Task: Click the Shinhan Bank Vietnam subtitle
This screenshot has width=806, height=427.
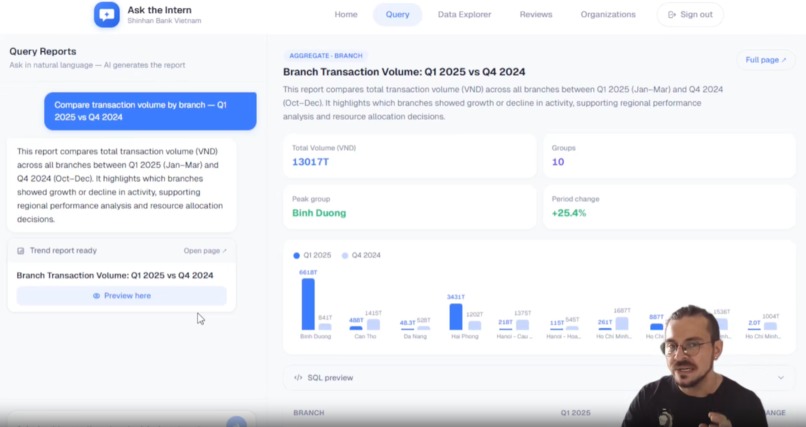Action: click(164, 21)
